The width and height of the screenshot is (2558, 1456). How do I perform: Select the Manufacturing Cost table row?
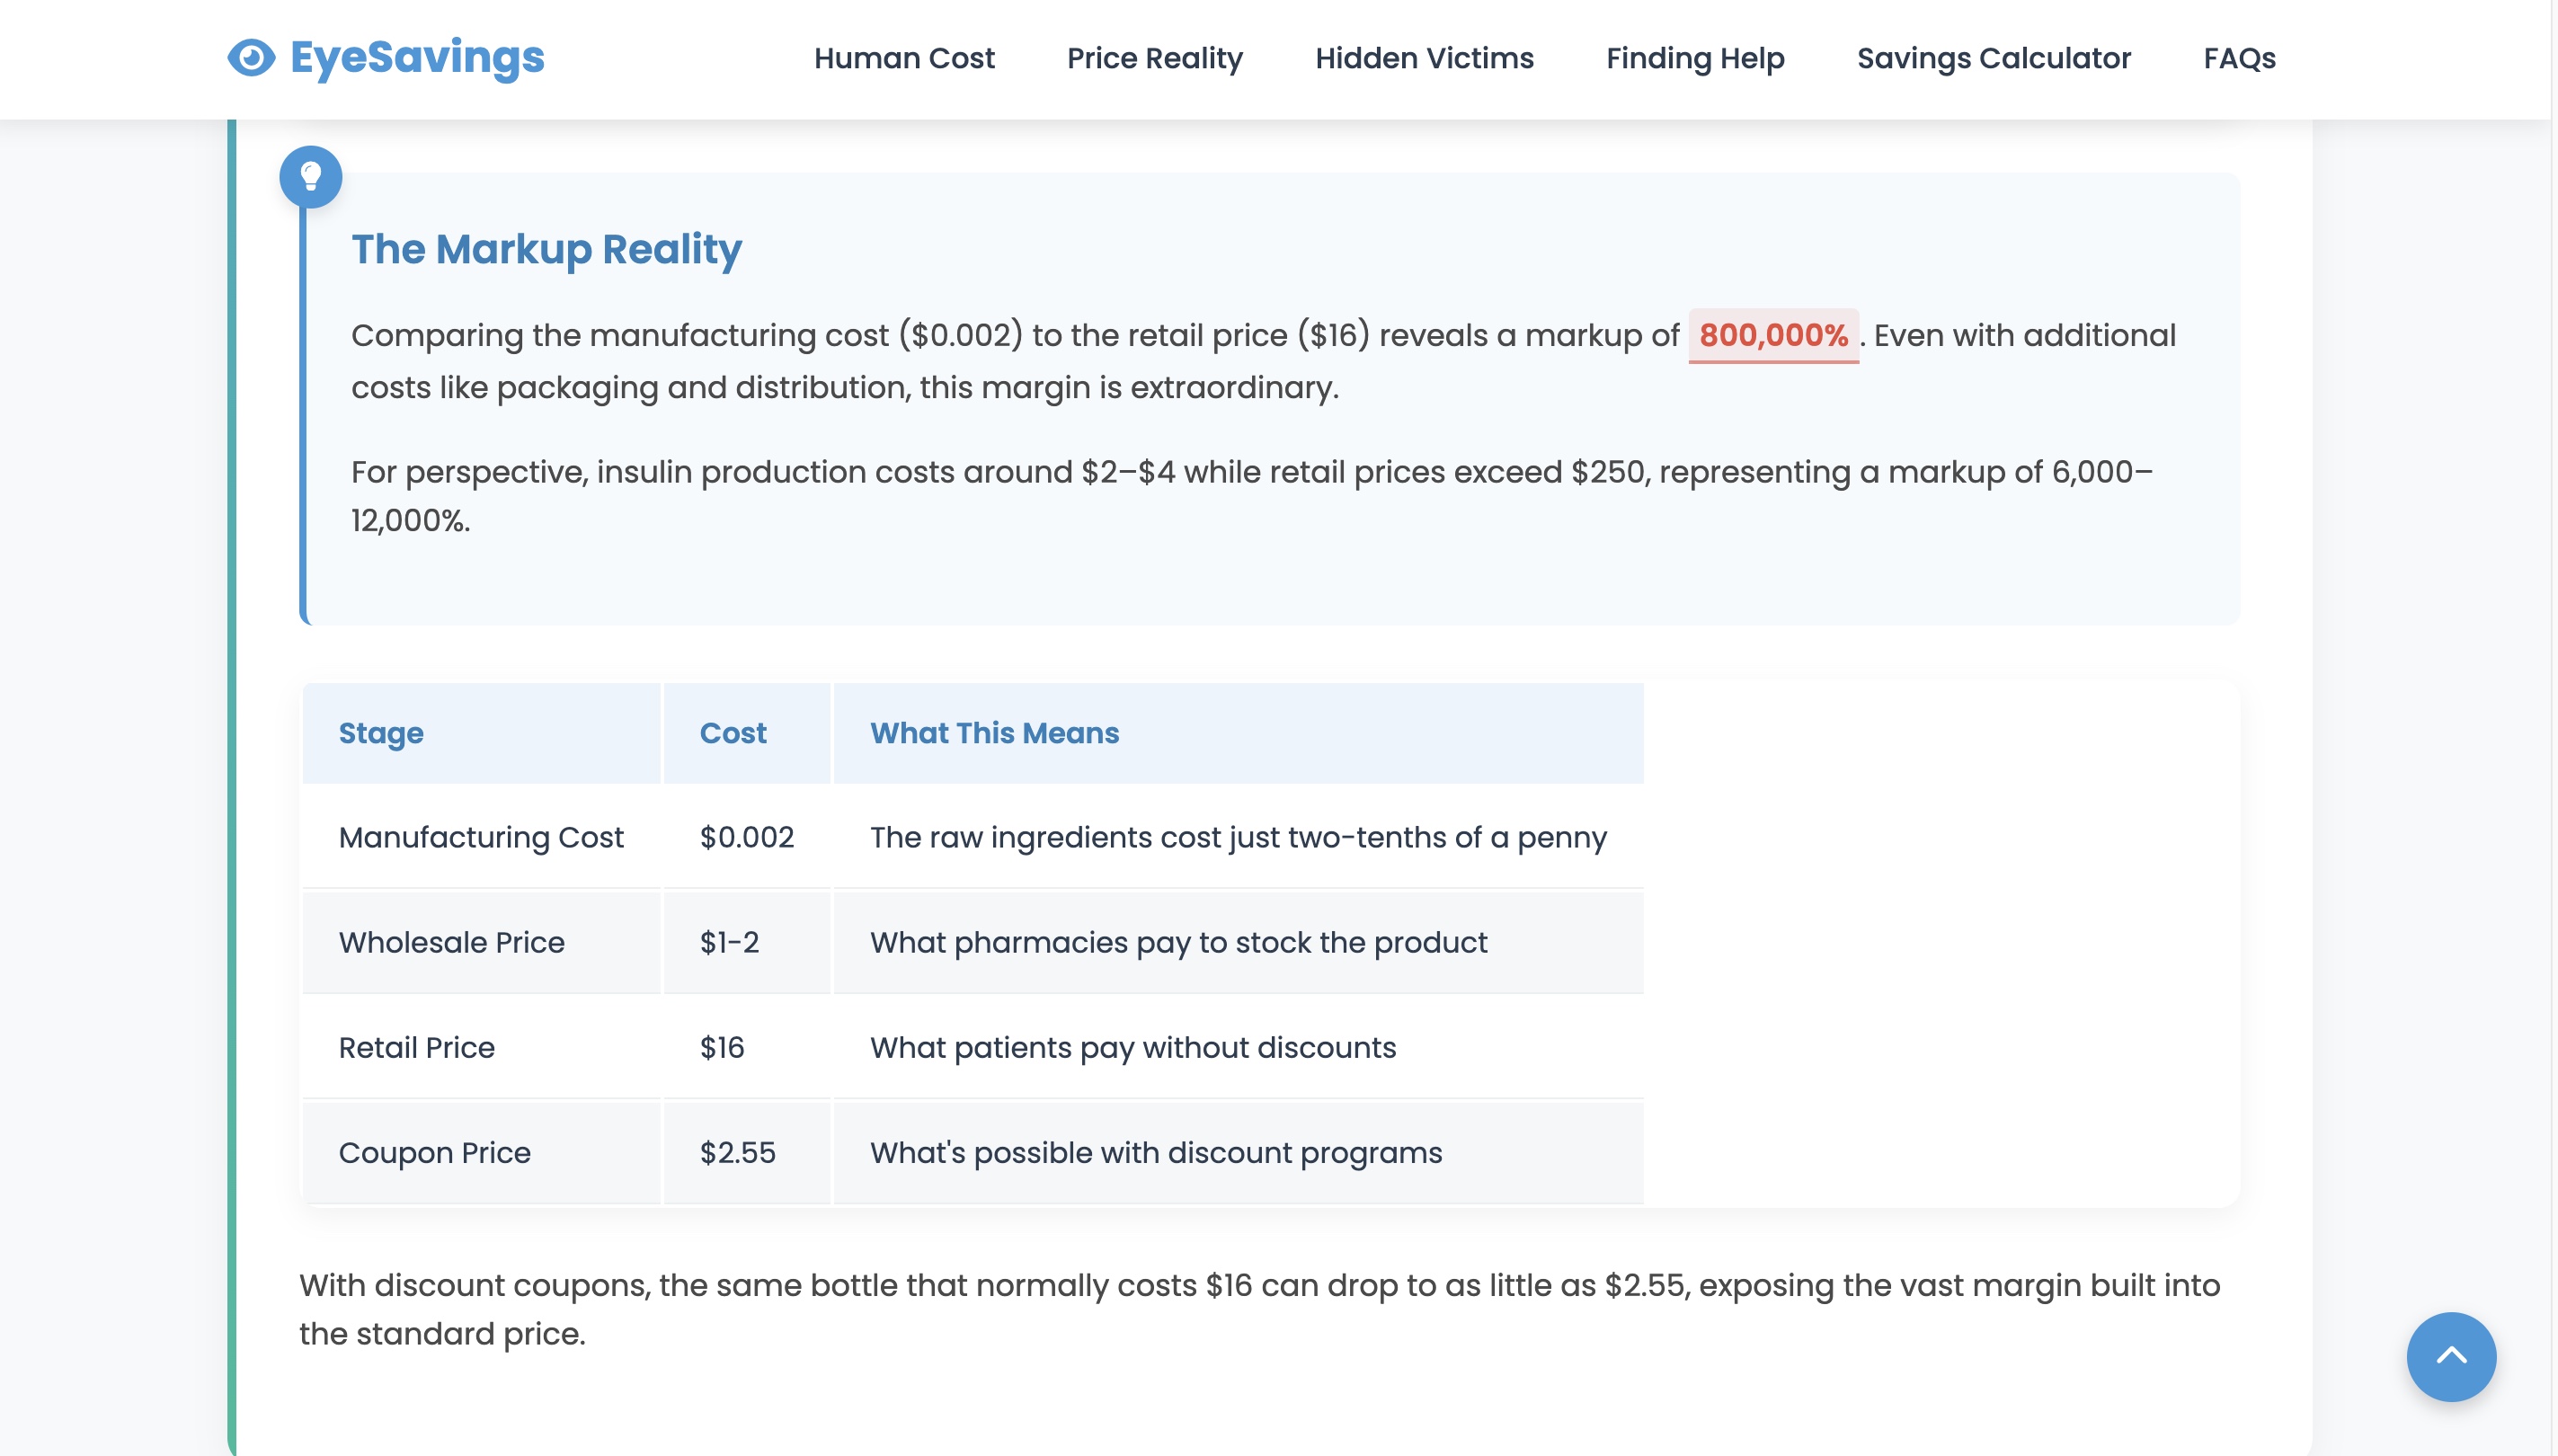[x=480, y=837]
